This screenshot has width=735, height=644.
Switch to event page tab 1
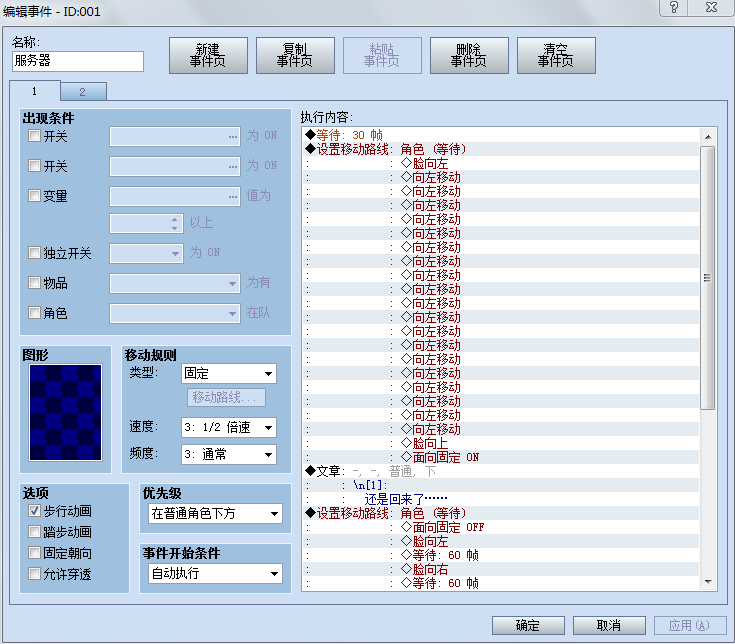35,91
